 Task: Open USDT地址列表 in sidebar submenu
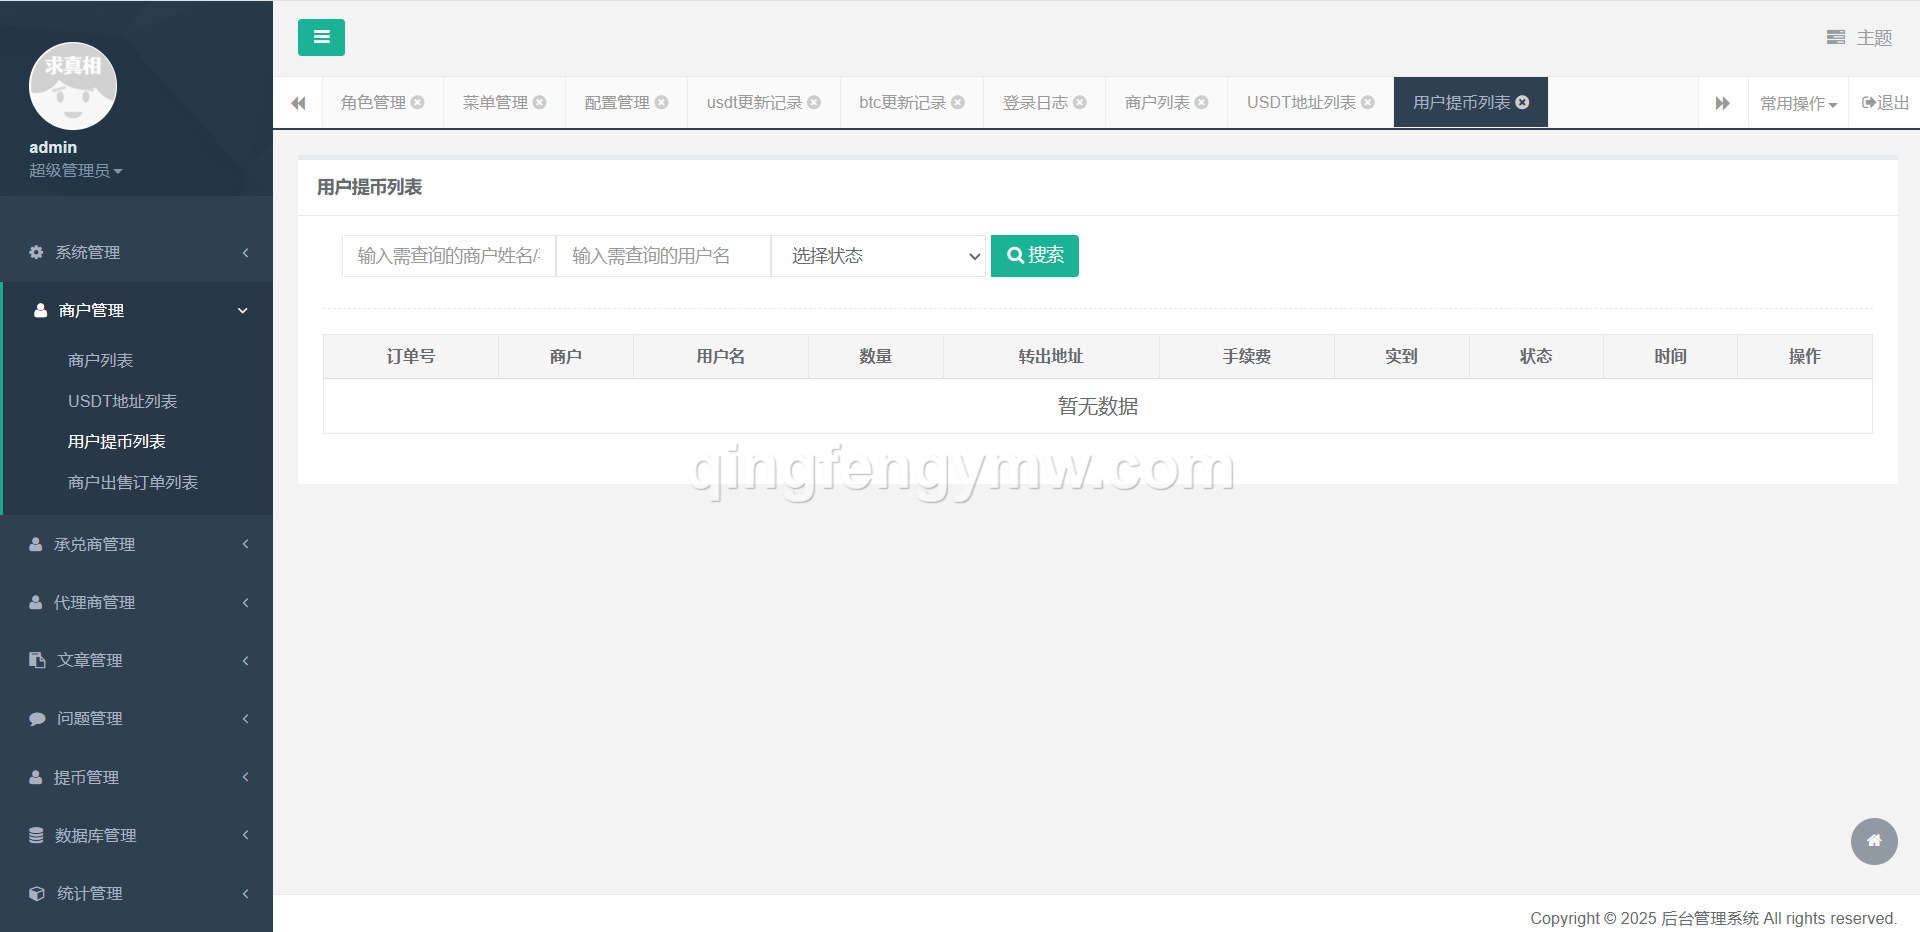point(122,401)
